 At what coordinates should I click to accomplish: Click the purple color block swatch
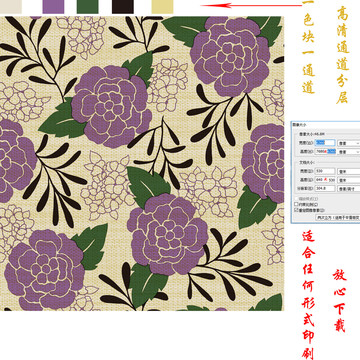click(53, 7)
